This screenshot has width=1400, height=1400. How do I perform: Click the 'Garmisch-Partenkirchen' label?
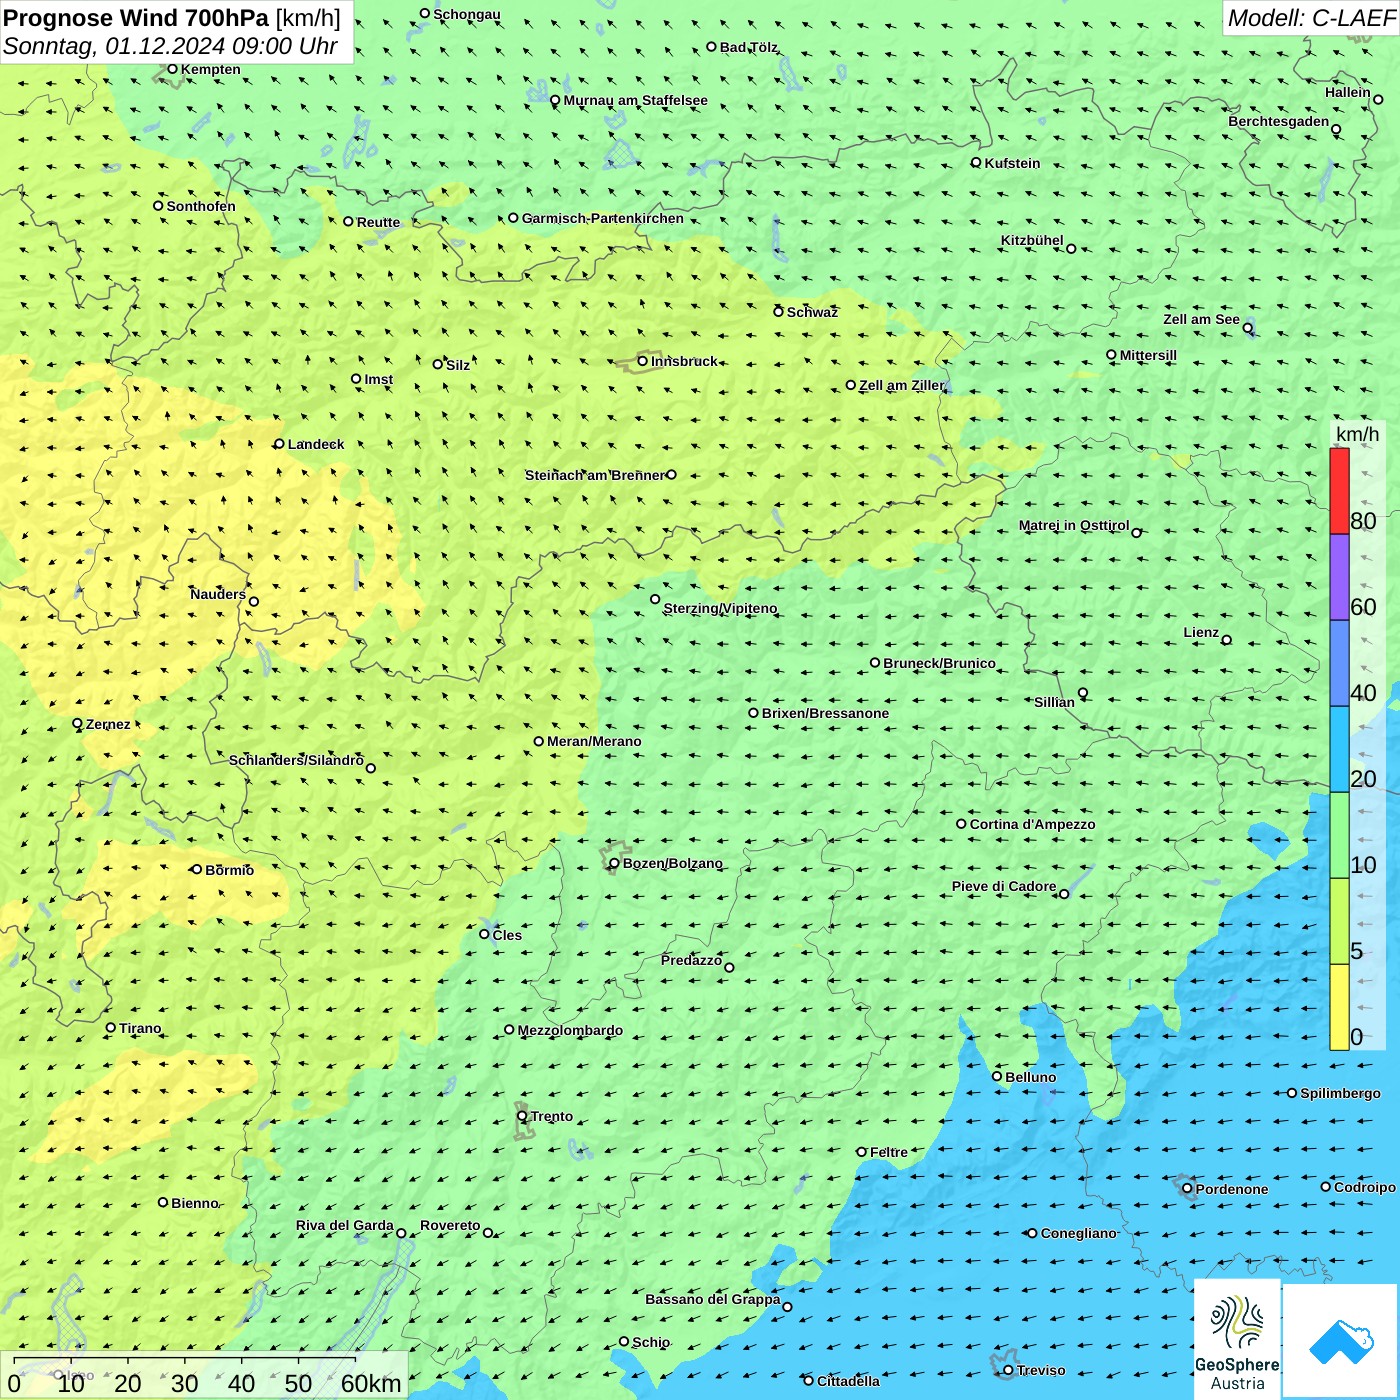point(603,218)
